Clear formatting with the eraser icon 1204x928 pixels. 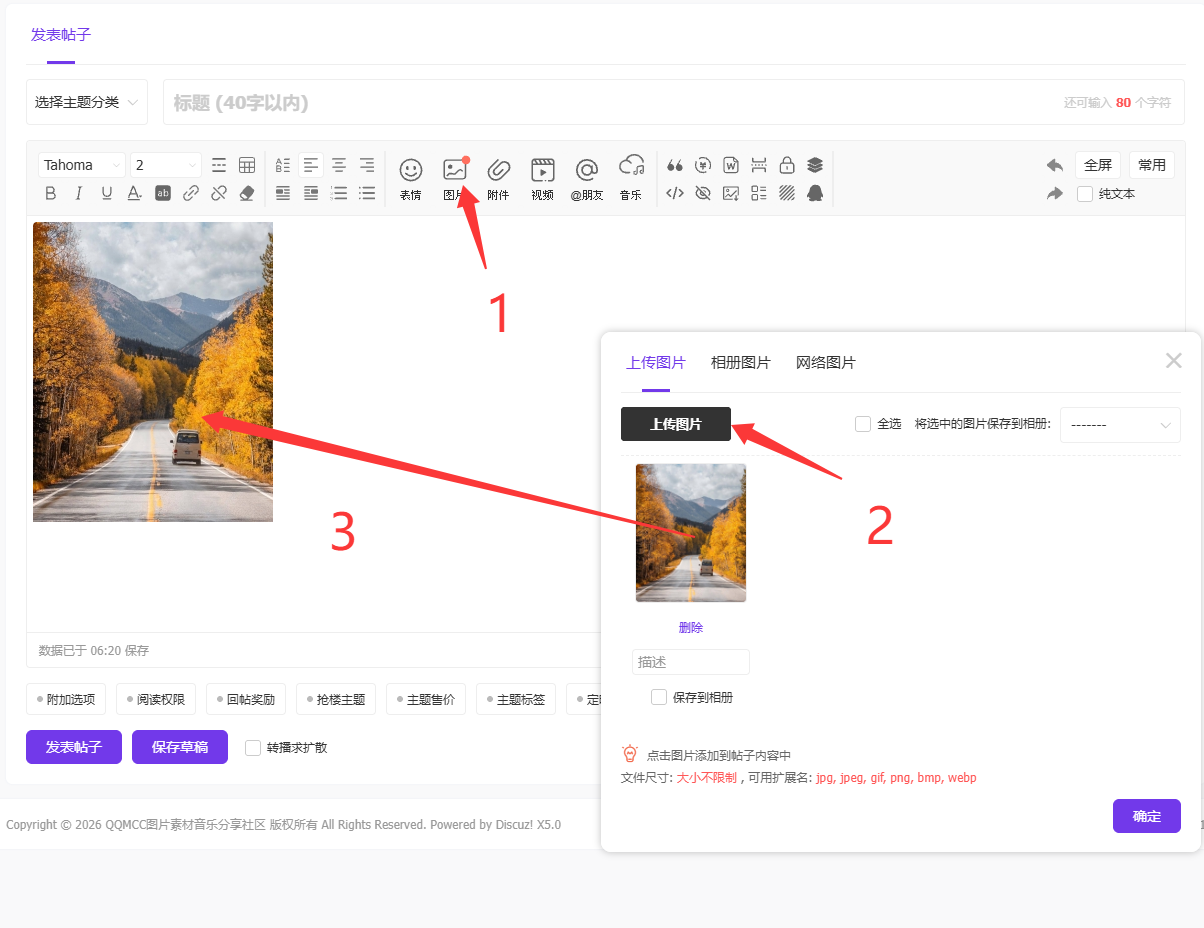coord(247,193)
